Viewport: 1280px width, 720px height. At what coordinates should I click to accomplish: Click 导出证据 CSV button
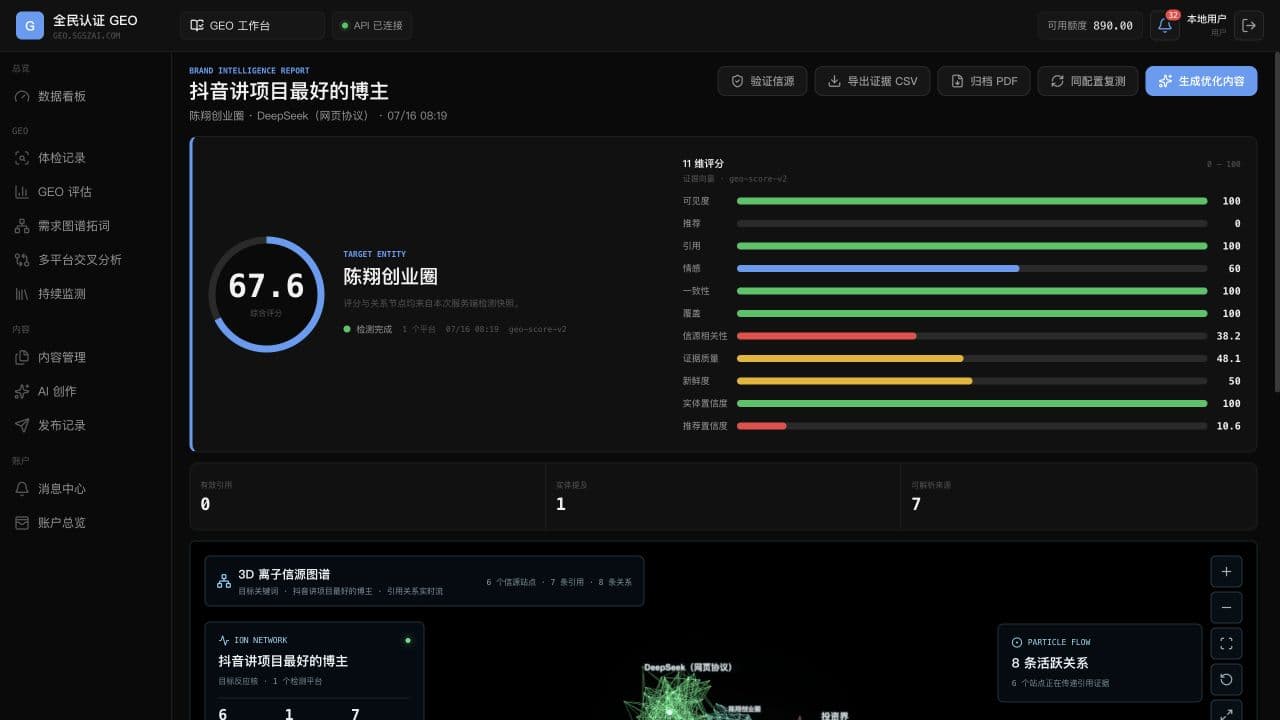tap(872, 81)
